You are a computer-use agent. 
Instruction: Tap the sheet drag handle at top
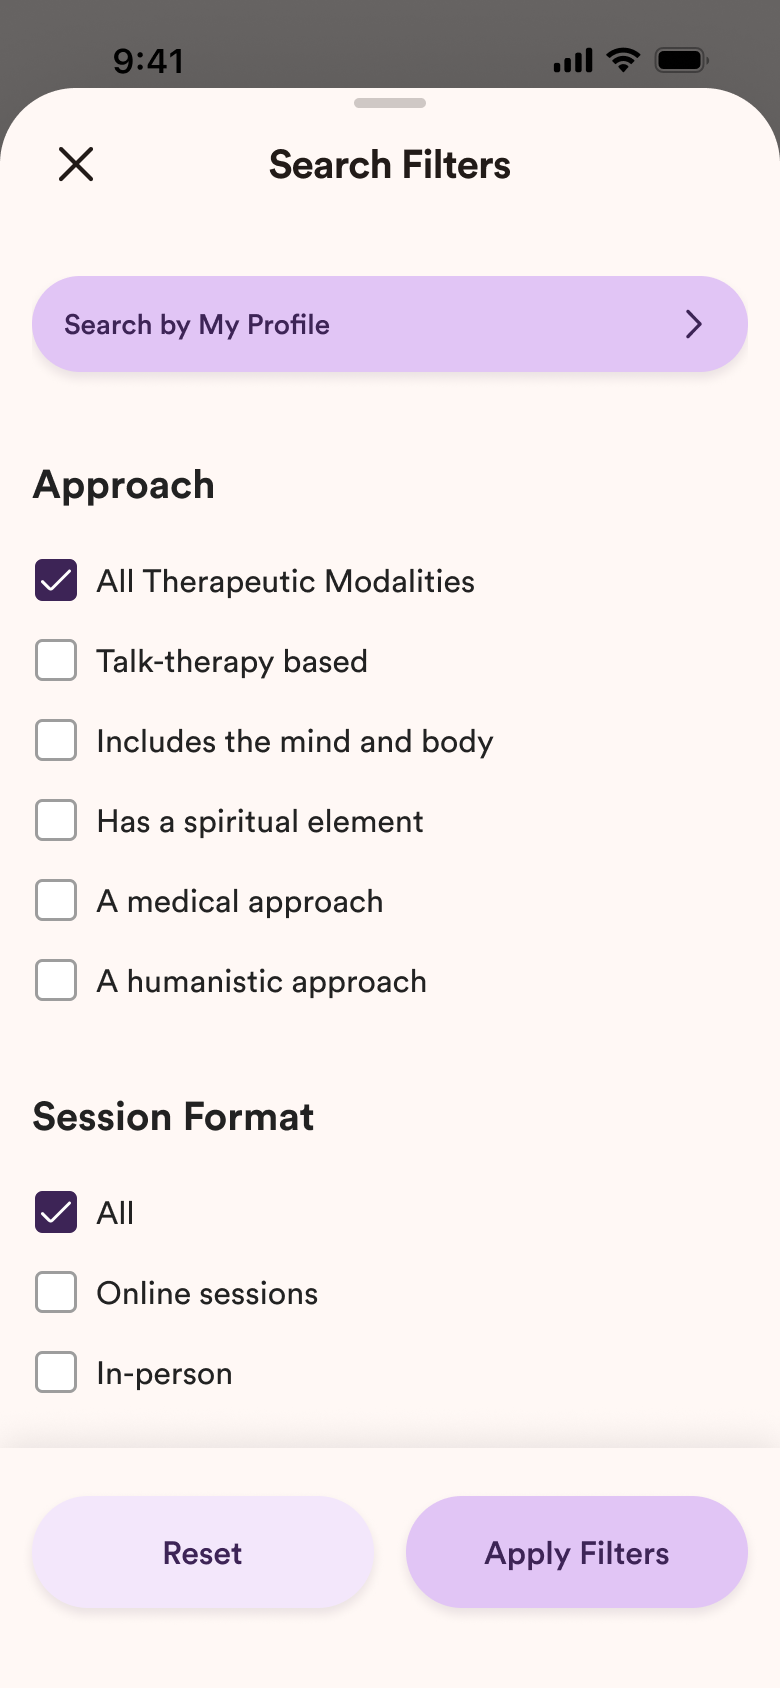pyautogui.click(x=390, y=103)
